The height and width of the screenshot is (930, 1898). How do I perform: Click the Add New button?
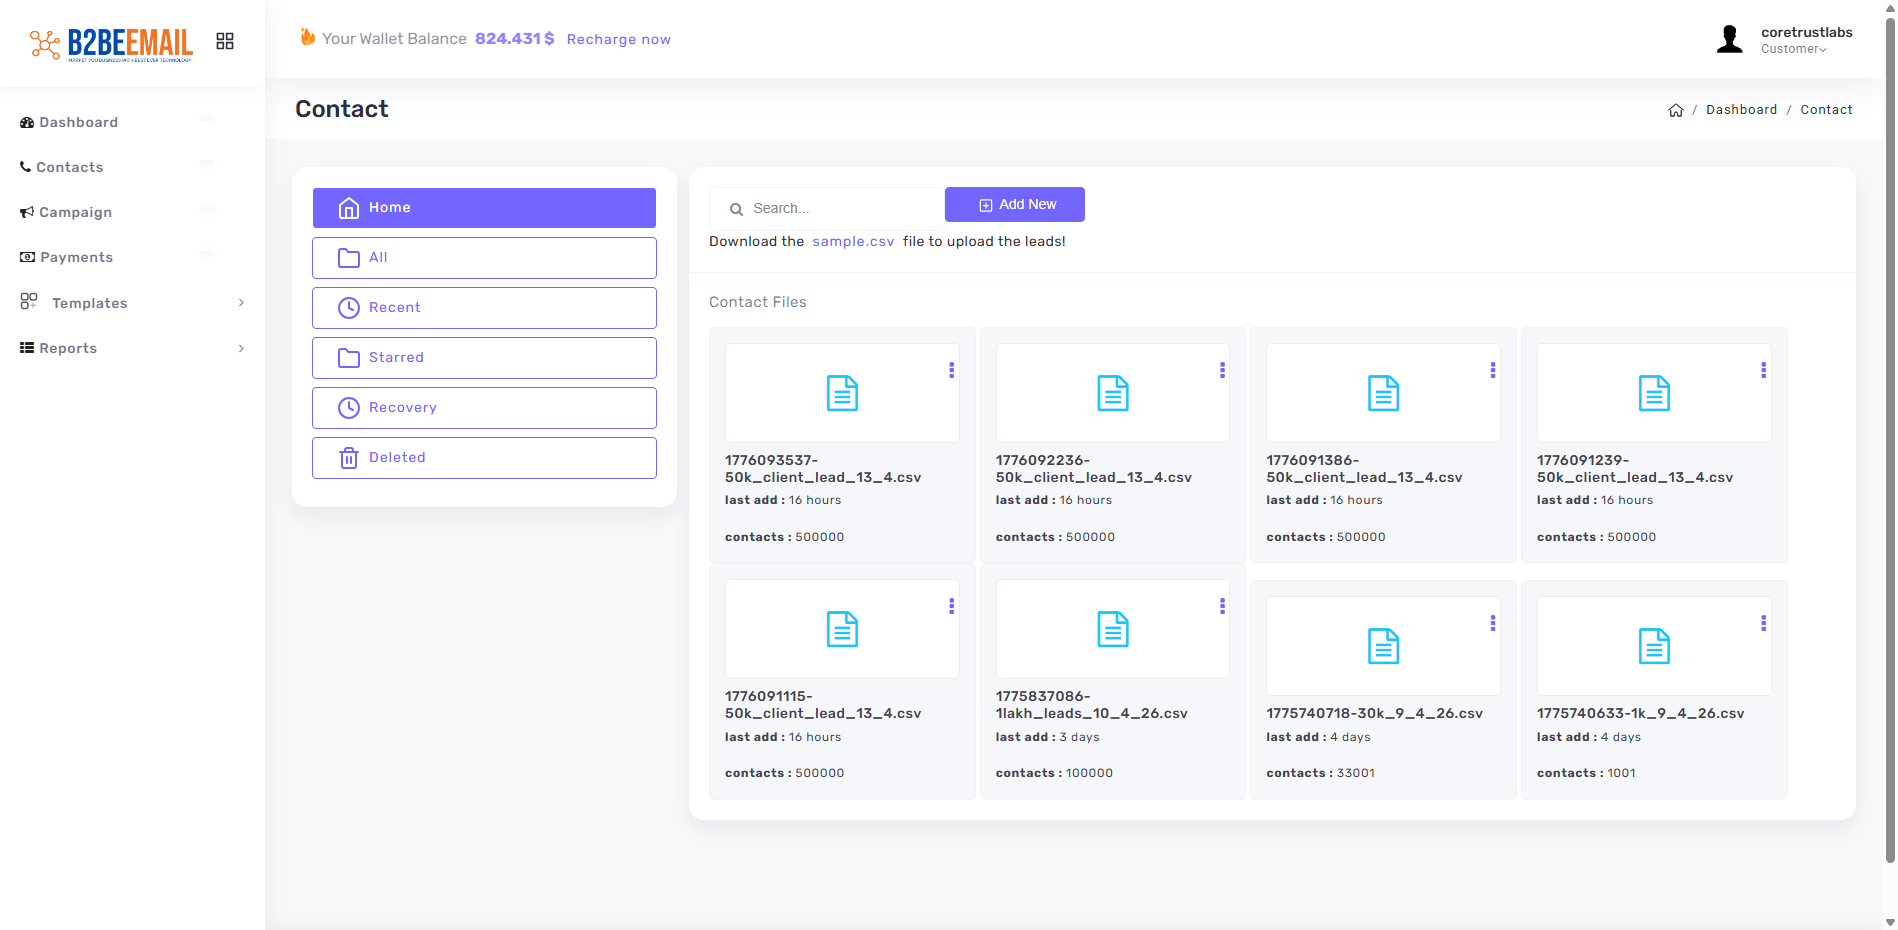pyautogui.click(x=1014, y=205)
